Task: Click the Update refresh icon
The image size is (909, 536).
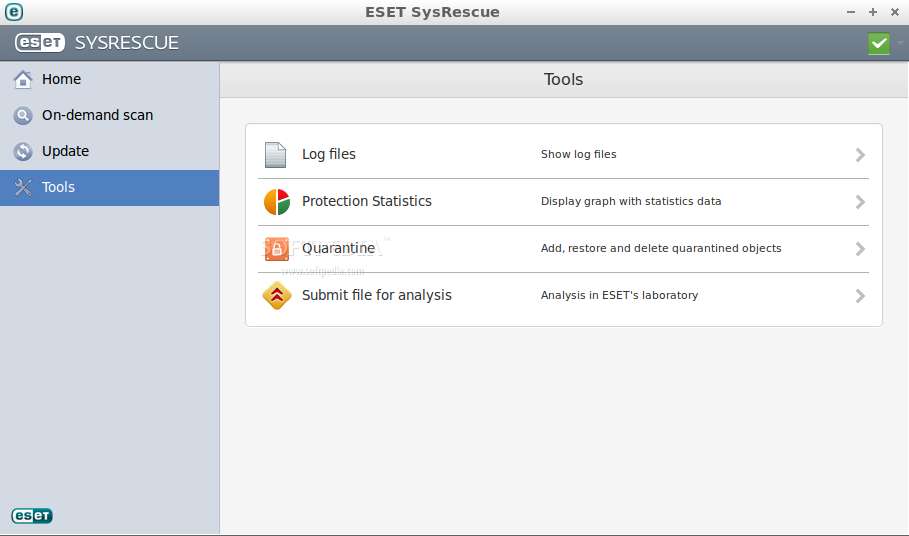Action: click(23, 151)
